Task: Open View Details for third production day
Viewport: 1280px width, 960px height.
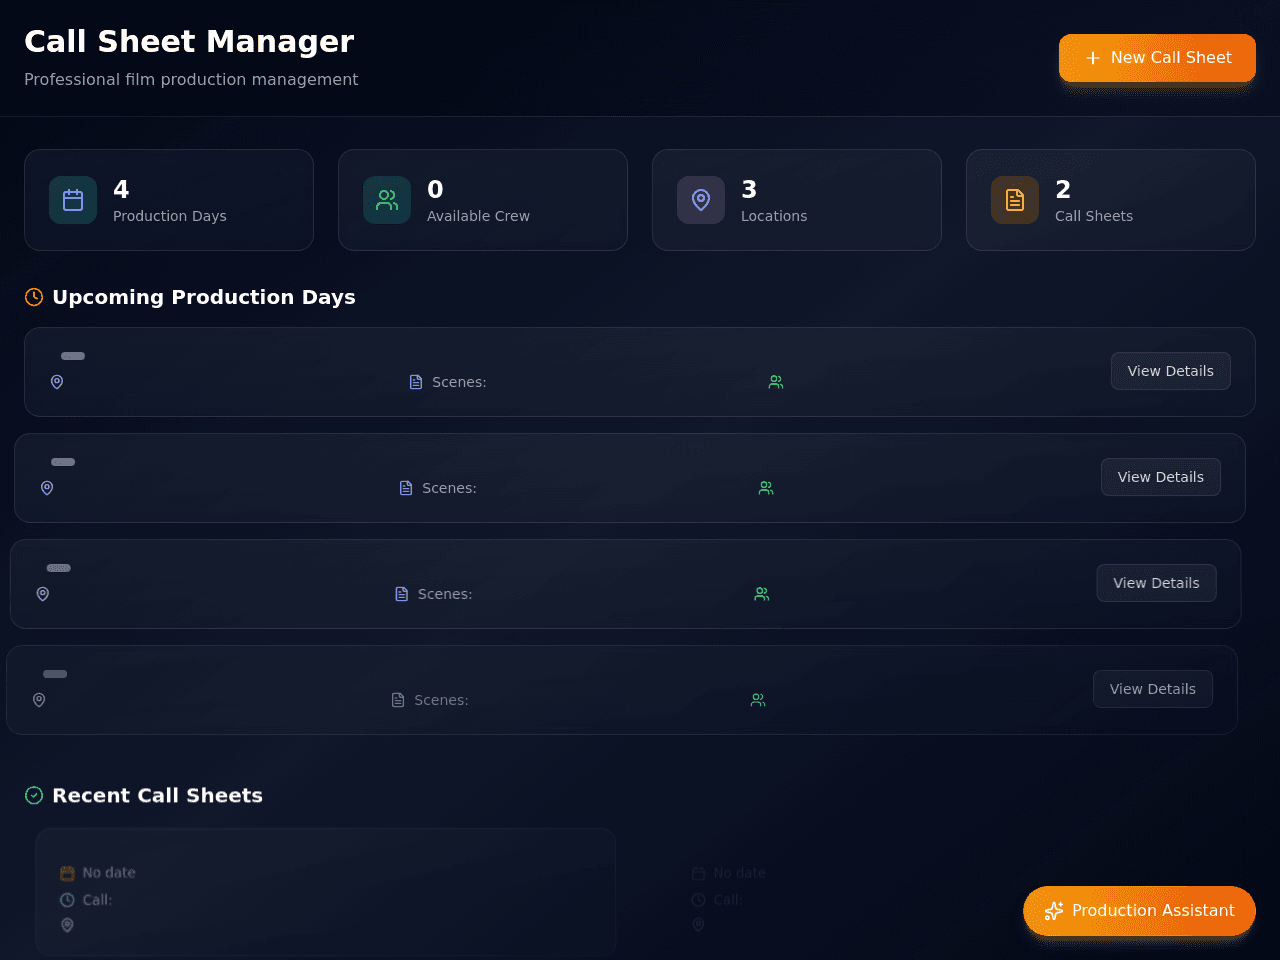Action: [1157, 583]
